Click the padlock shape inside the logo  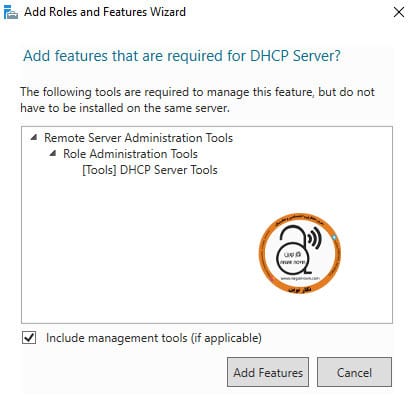293,251
